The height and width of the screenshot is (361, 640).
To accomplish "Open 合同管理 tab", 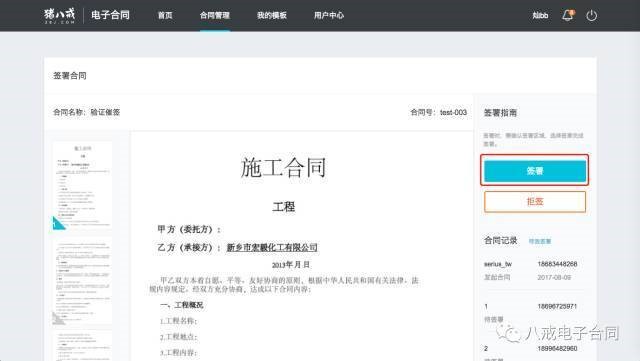I will click(x=215, y=16).
